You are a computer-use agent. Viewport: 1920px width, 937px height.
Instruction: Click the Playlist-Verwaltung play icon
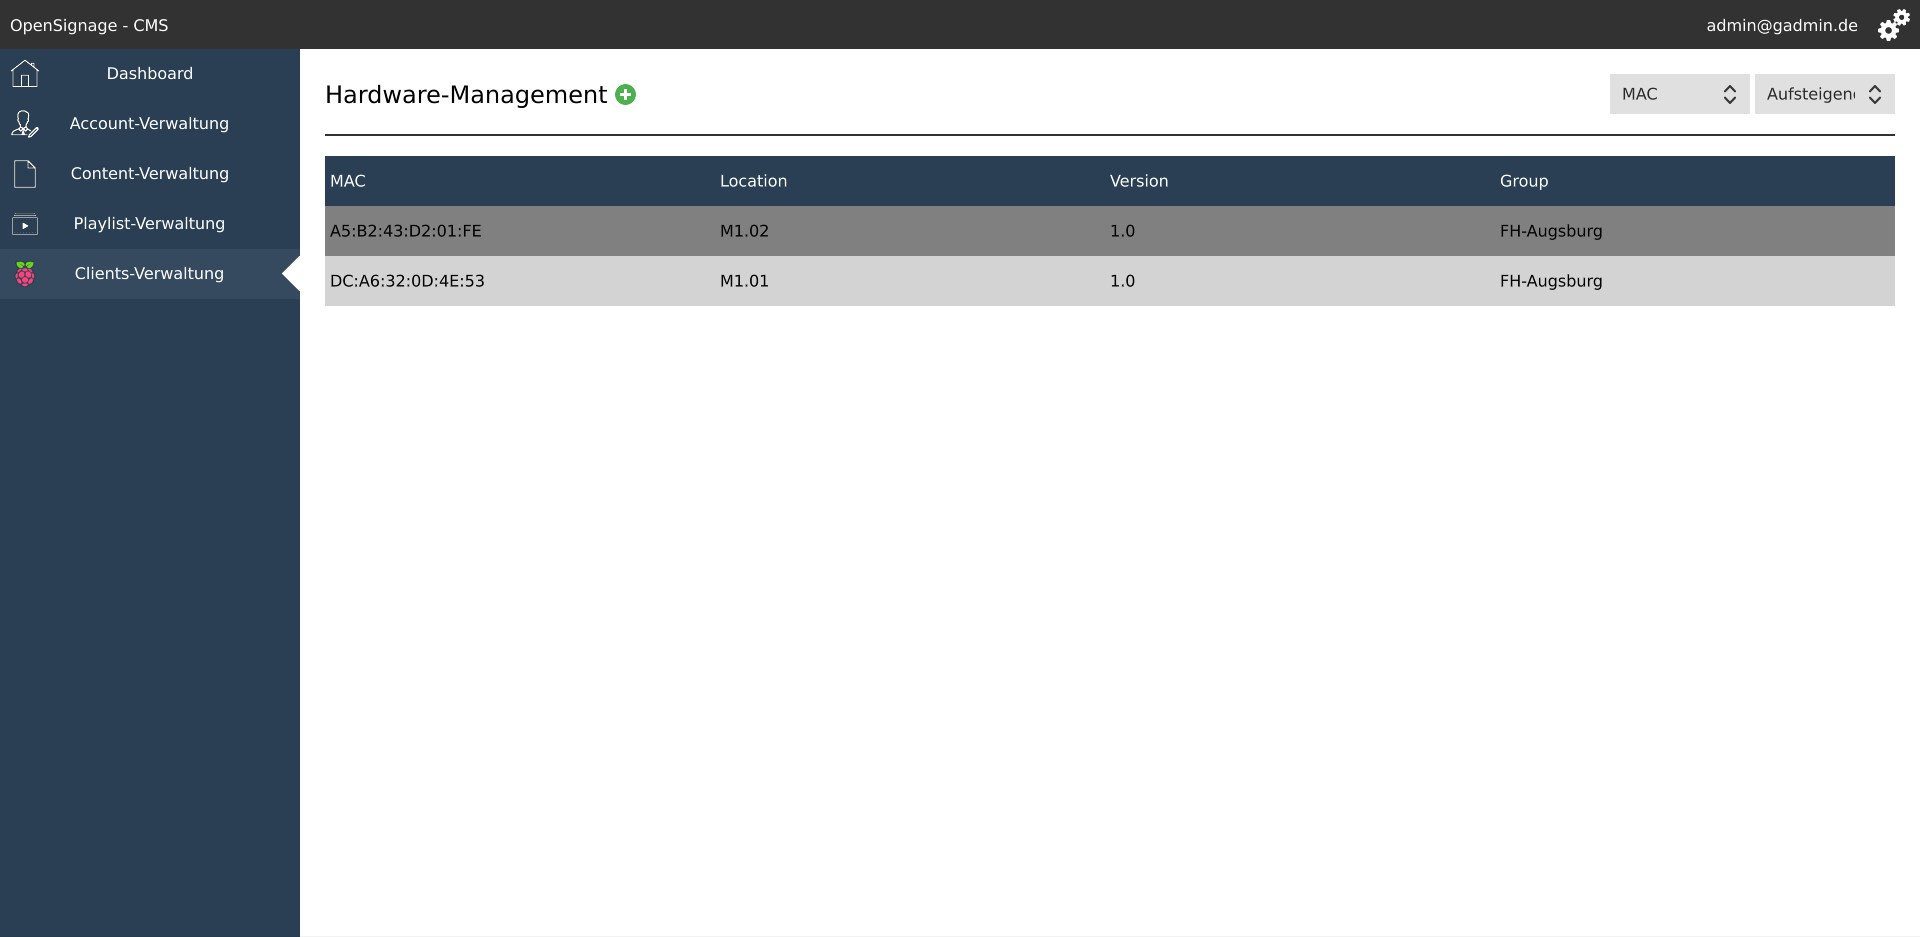tap(25, 224)
